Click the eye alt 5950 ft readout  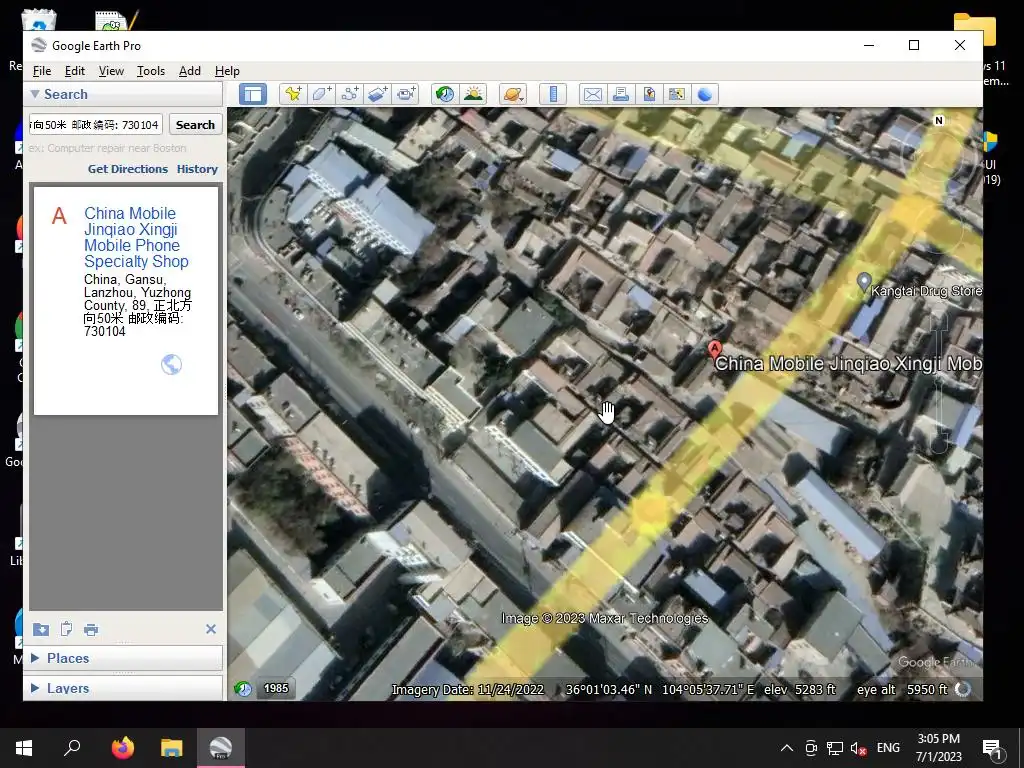(x=902, y=690)
